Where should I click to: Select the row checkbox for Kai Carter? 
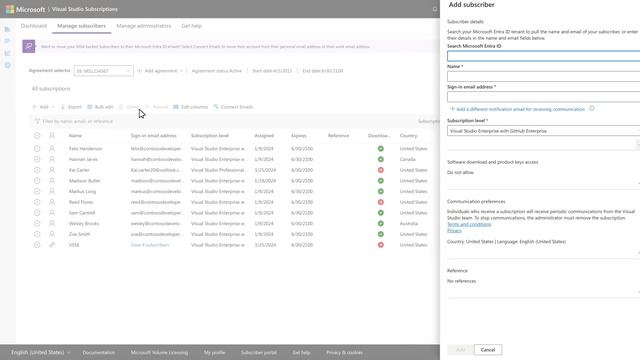click(37, 170)
